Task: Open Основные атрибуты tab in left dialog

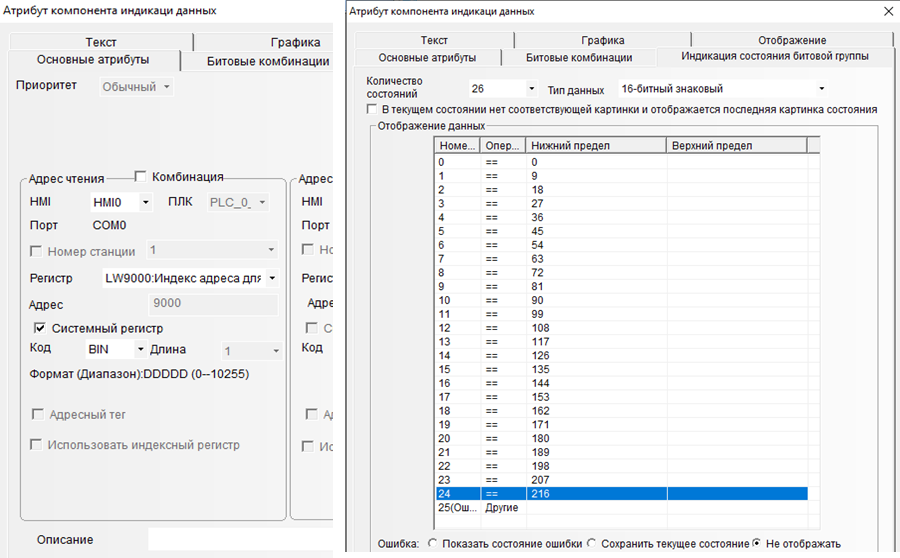Action: click(x=93, y=60)
